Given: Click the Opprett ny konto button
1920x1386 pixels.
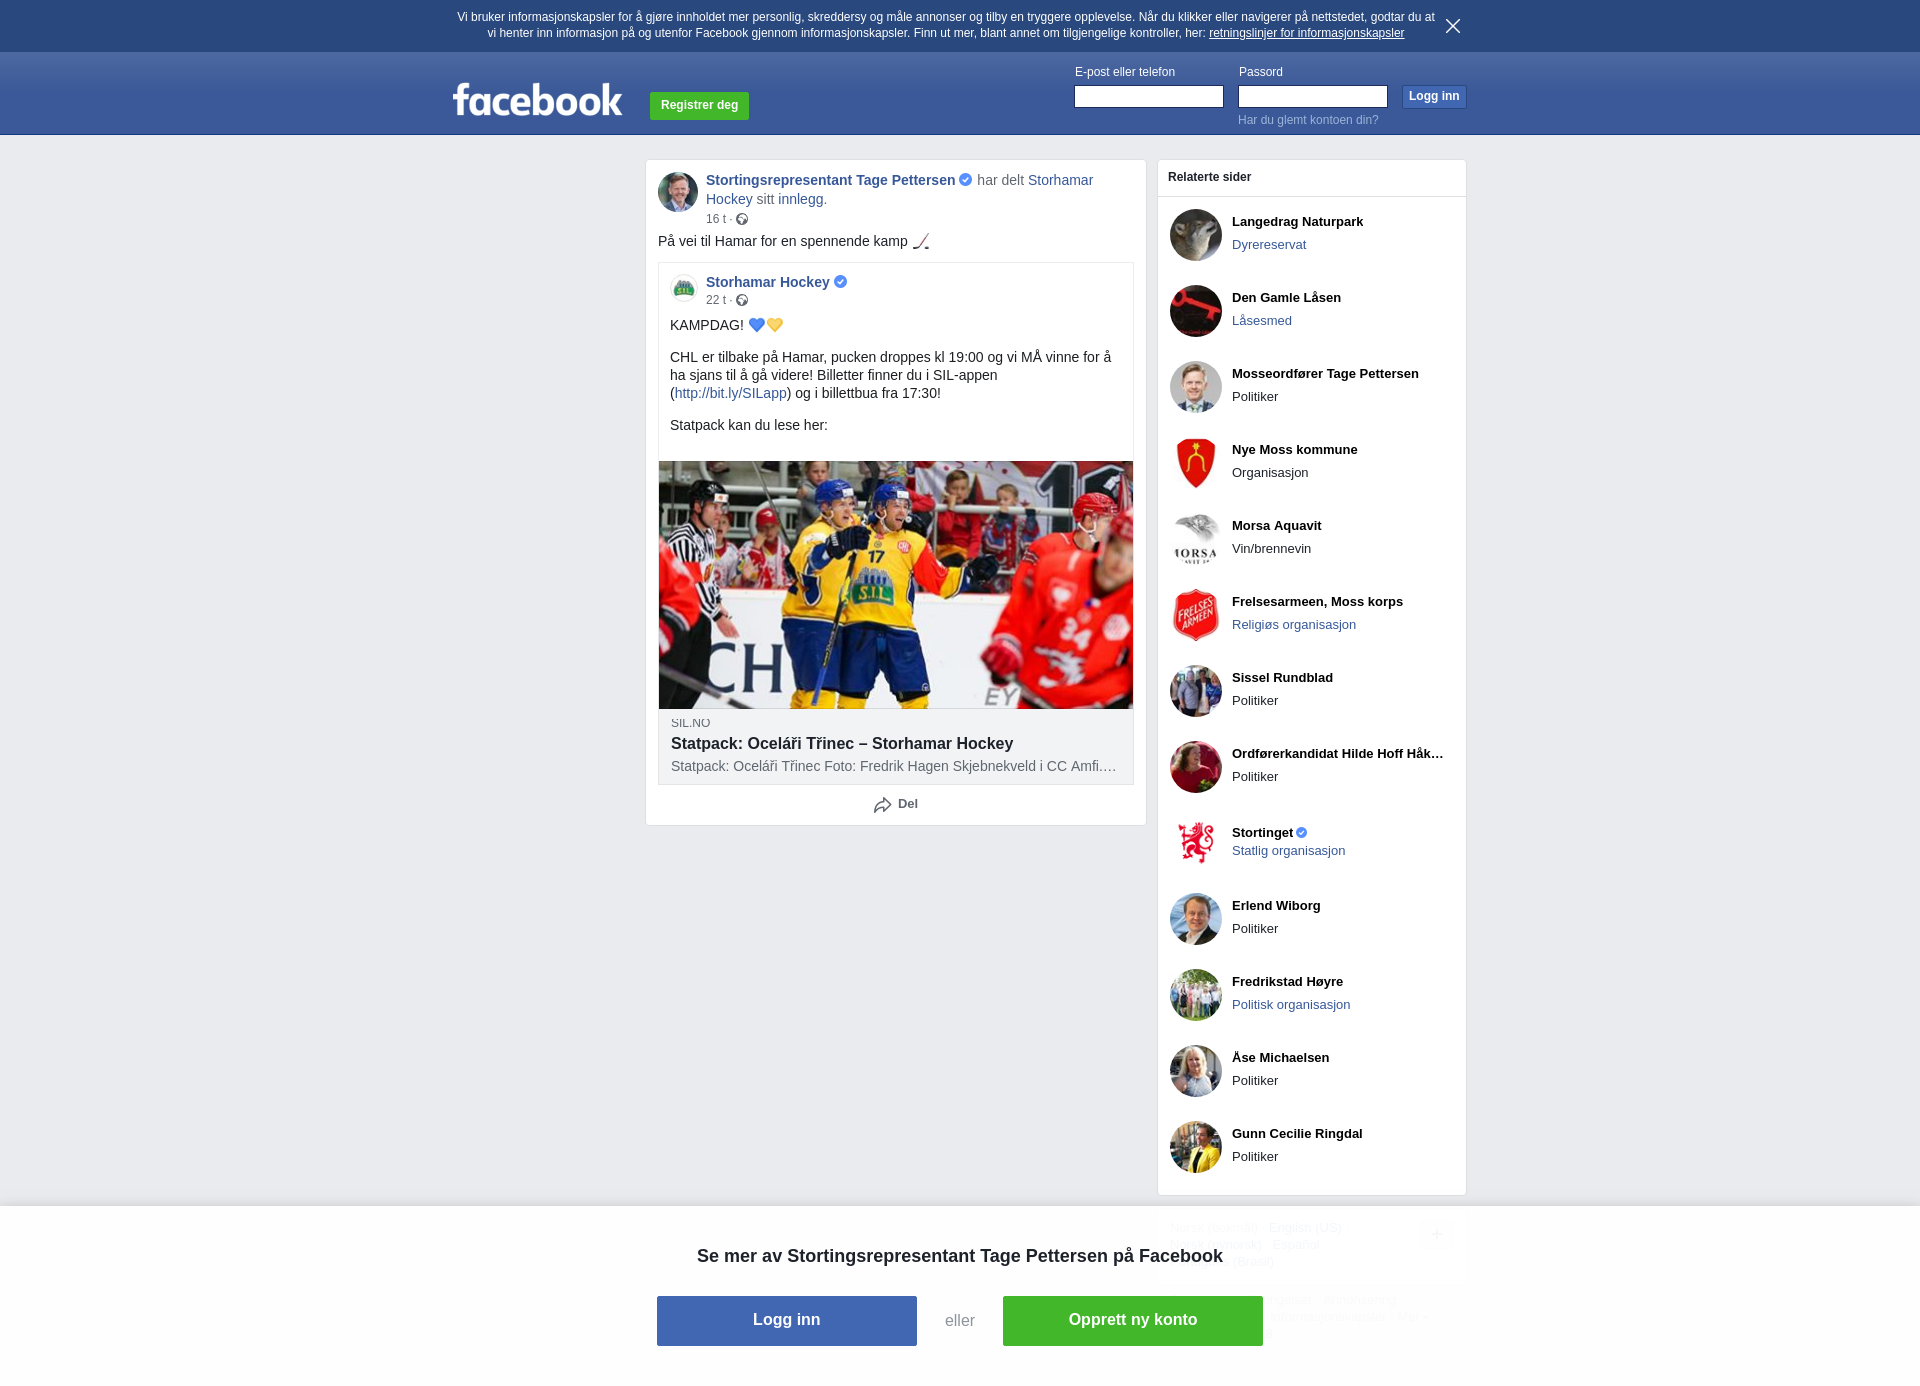Looking at the screenshot, I should (x=1133, y=1321).
